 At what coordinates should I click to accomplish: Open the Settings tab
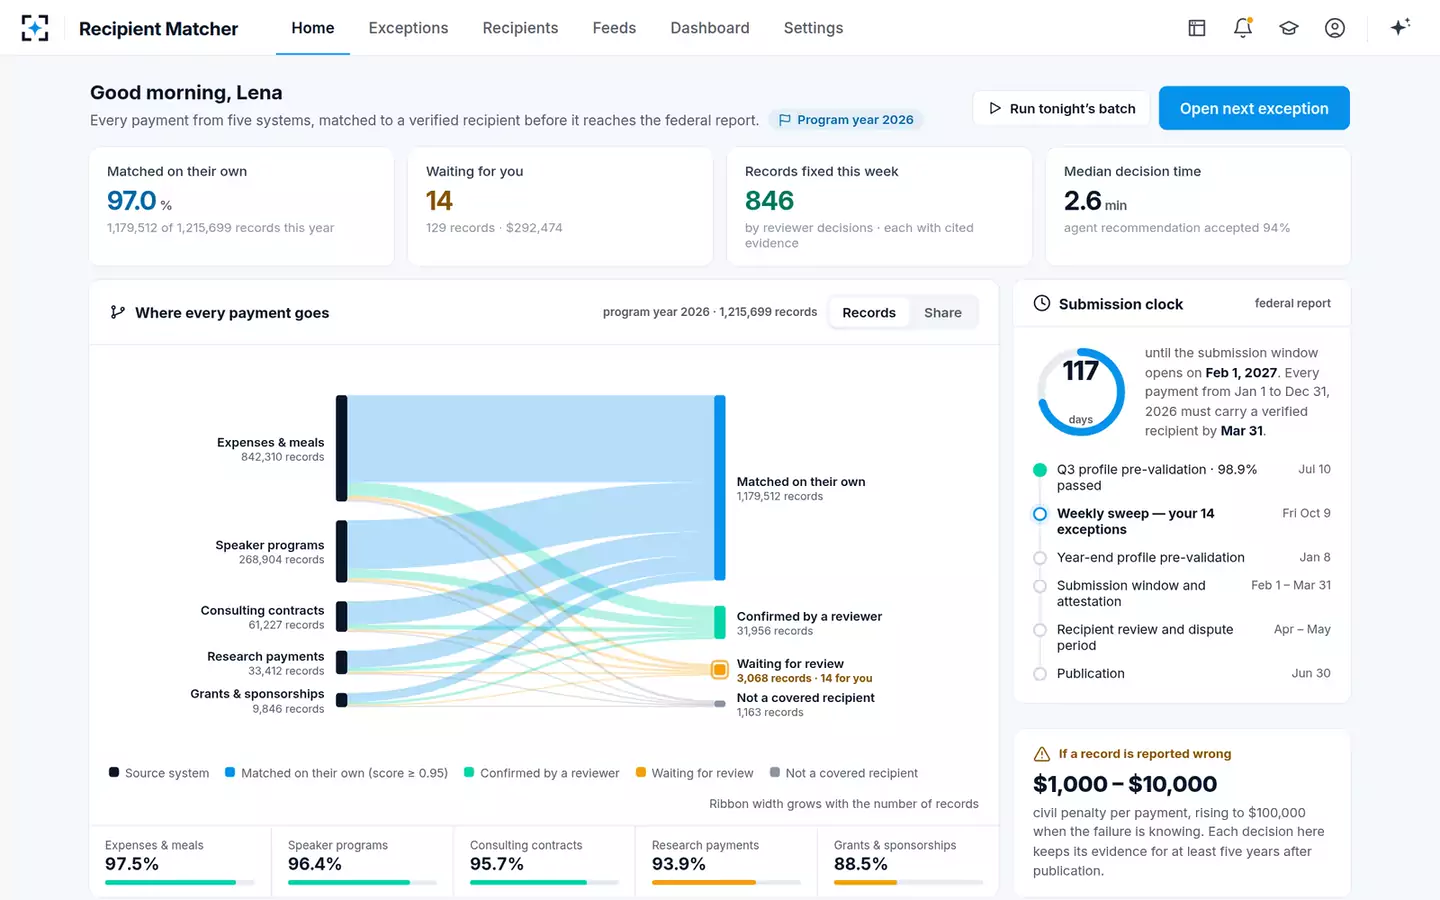click(x=813, y=28)
